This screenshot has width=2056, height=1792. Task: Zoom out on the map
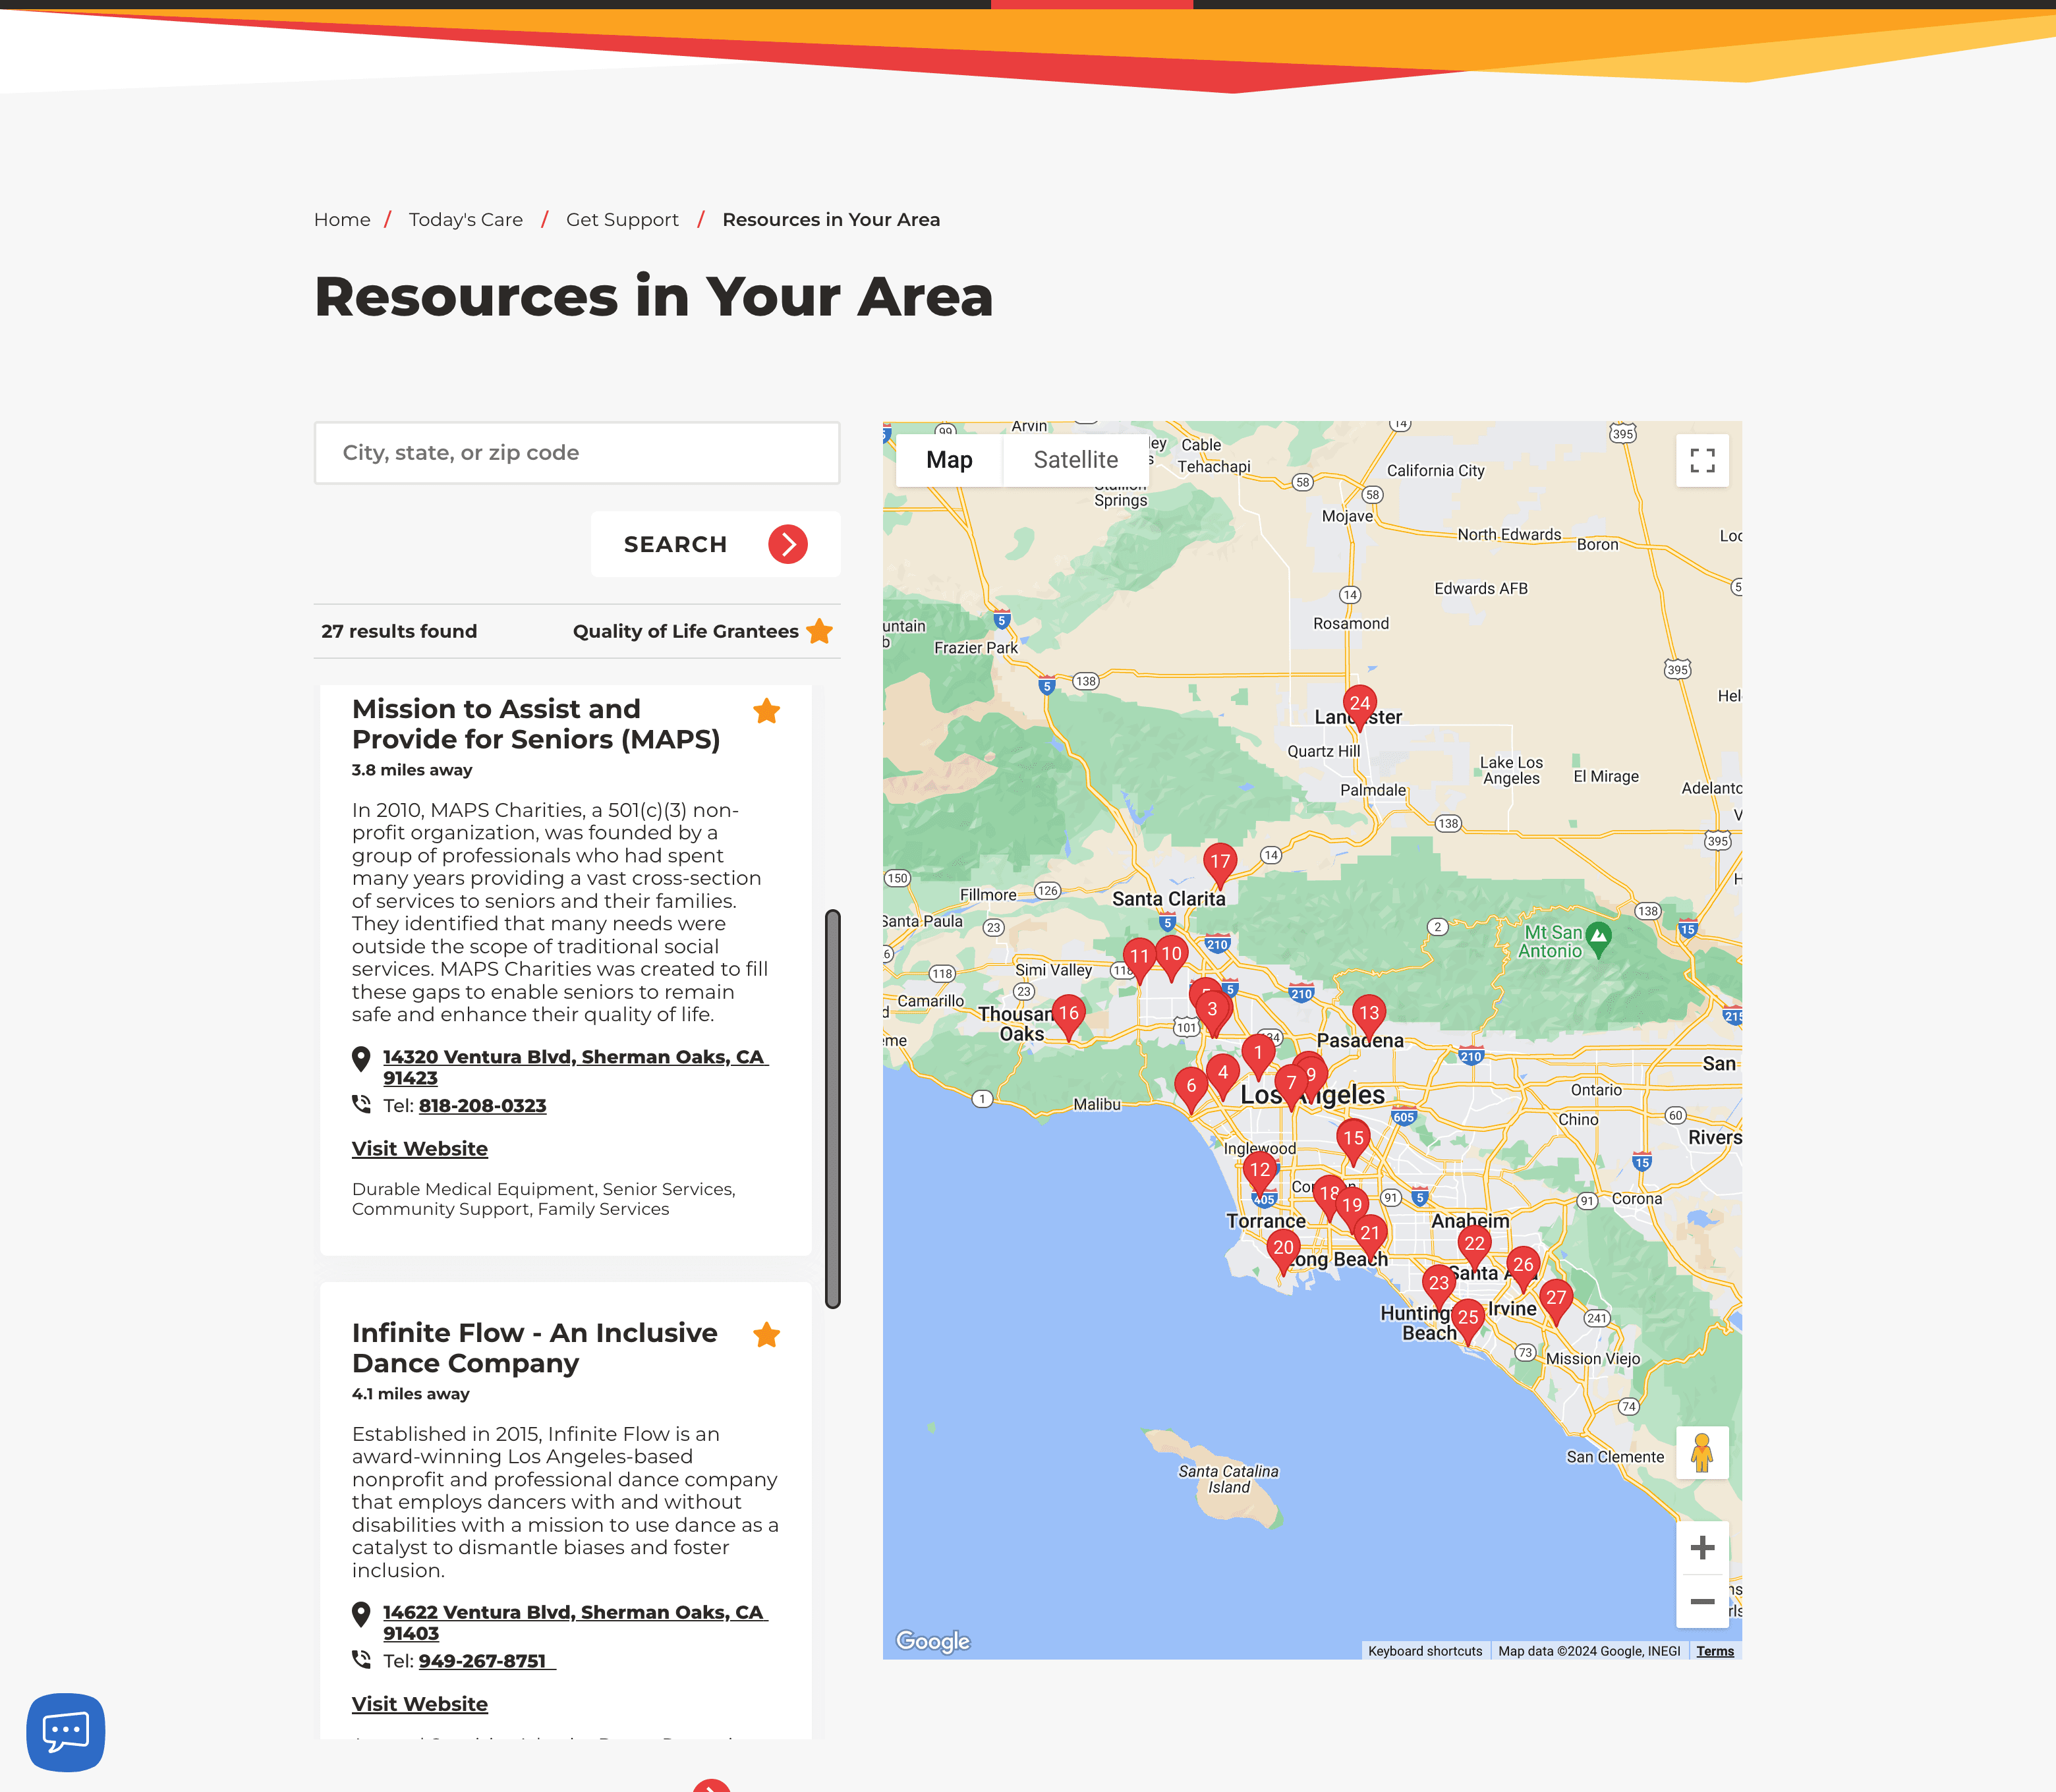(x=1702, y=1601)
